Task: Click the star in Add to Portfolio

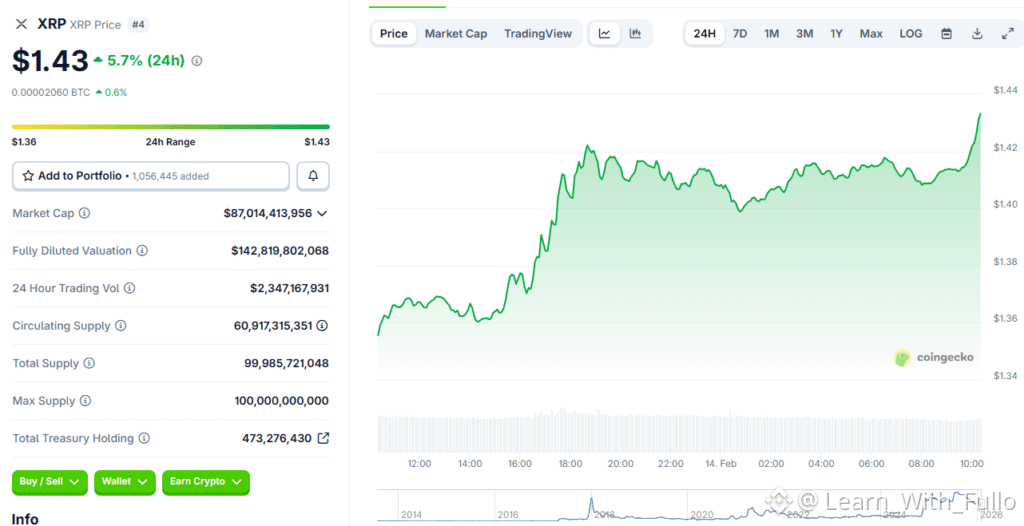Action: pyautogui.click(x=28, y=176)
